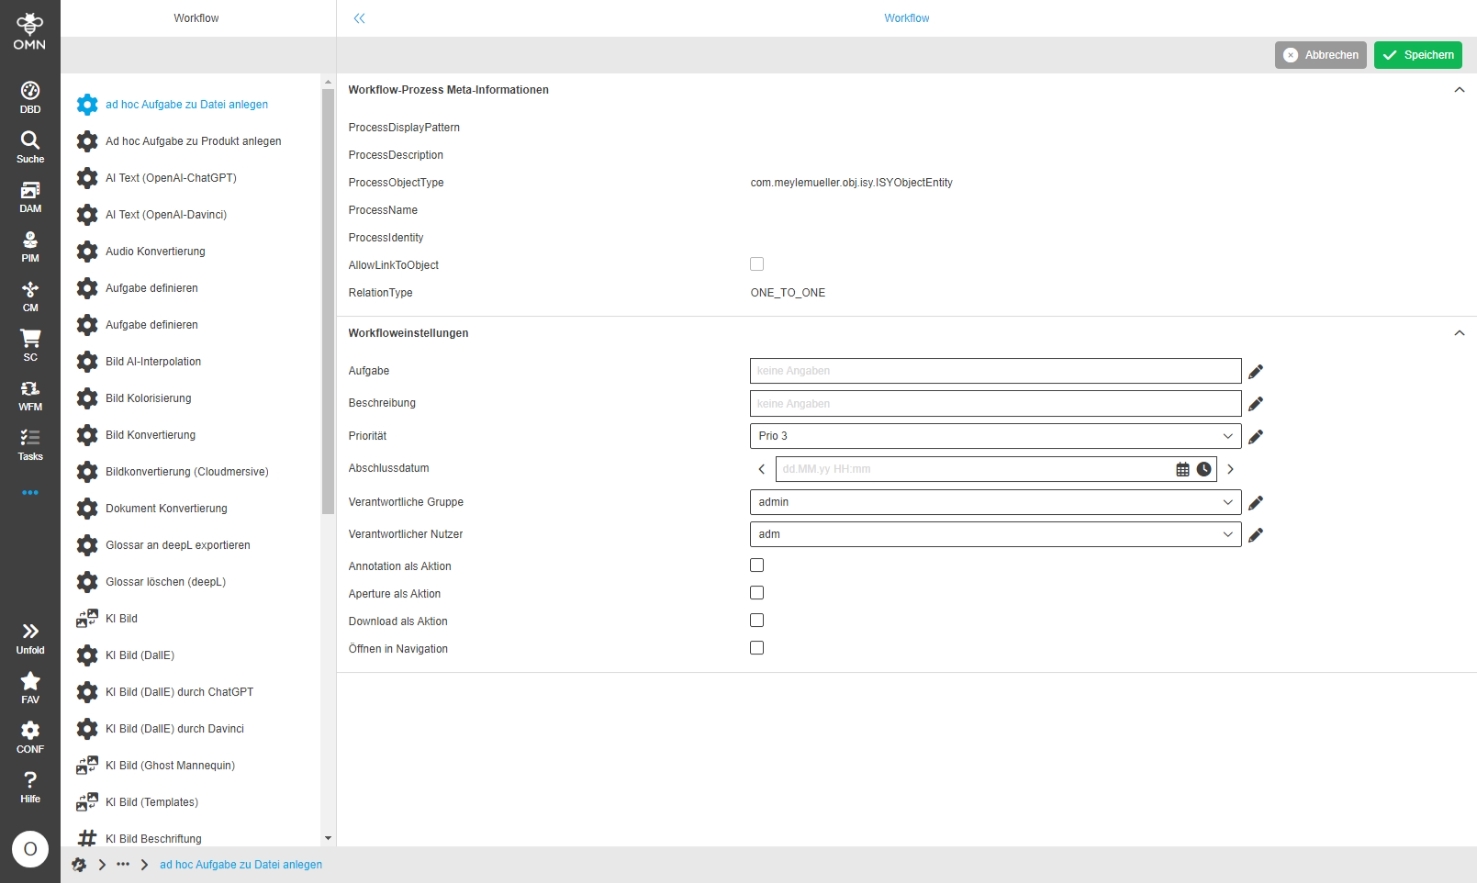Click the Abbrechen button
1477x883 pixels.
tap(1320, 55)
